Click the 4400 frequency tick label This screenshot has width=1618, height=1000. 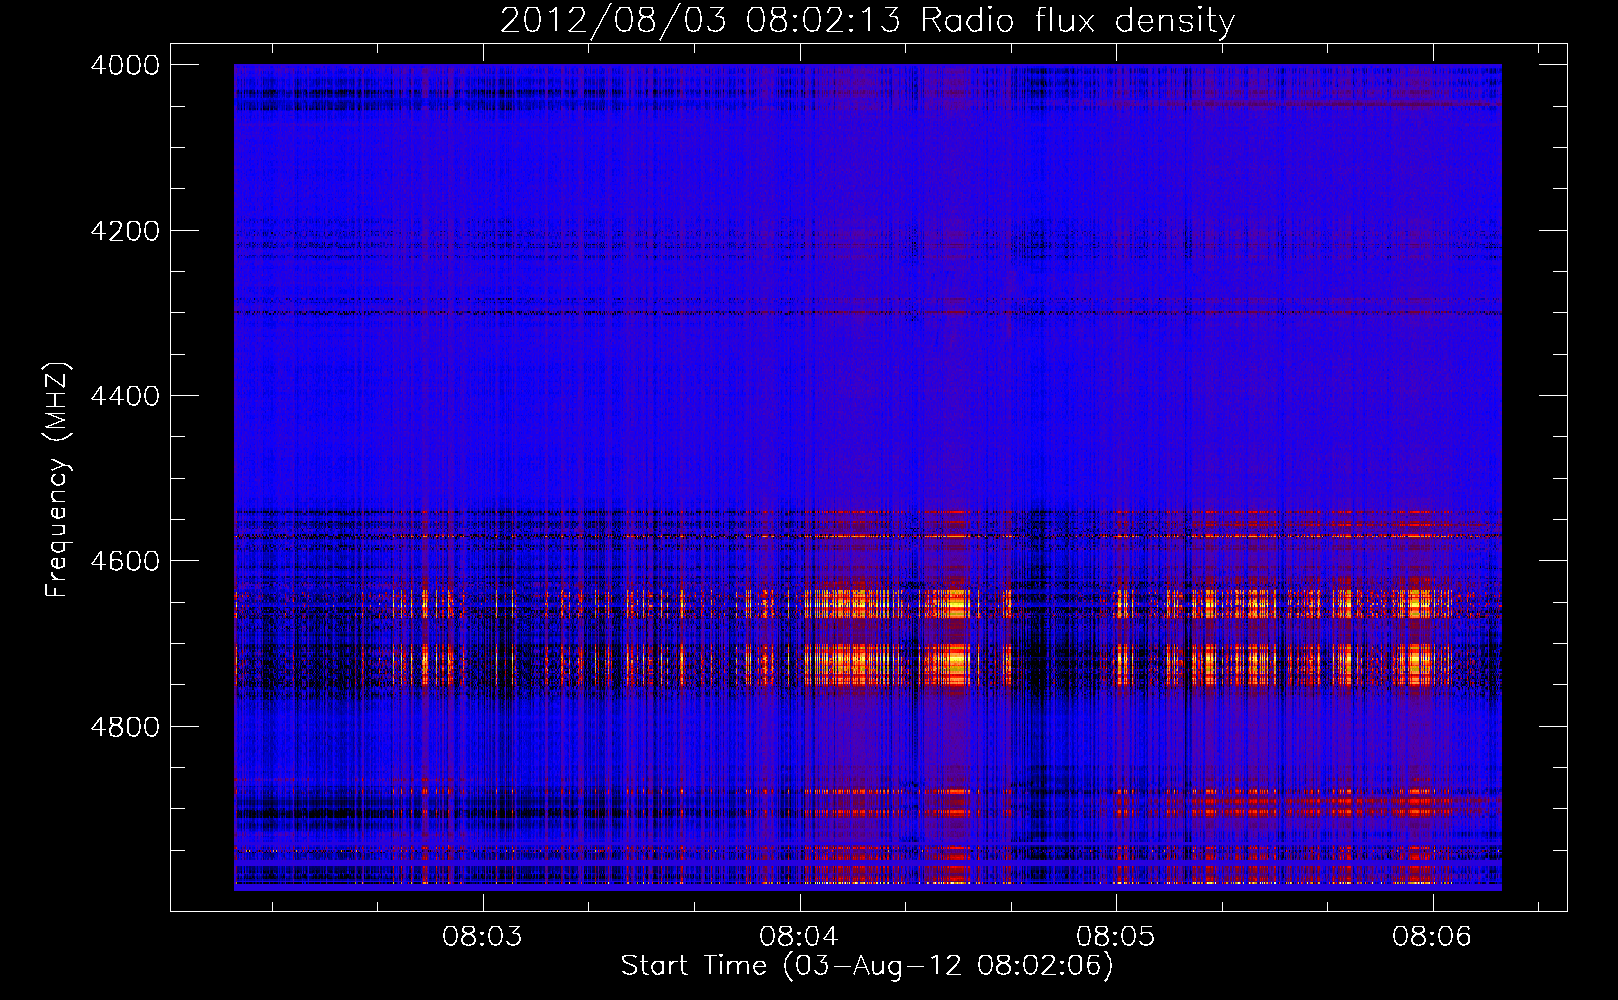[125, 396]
